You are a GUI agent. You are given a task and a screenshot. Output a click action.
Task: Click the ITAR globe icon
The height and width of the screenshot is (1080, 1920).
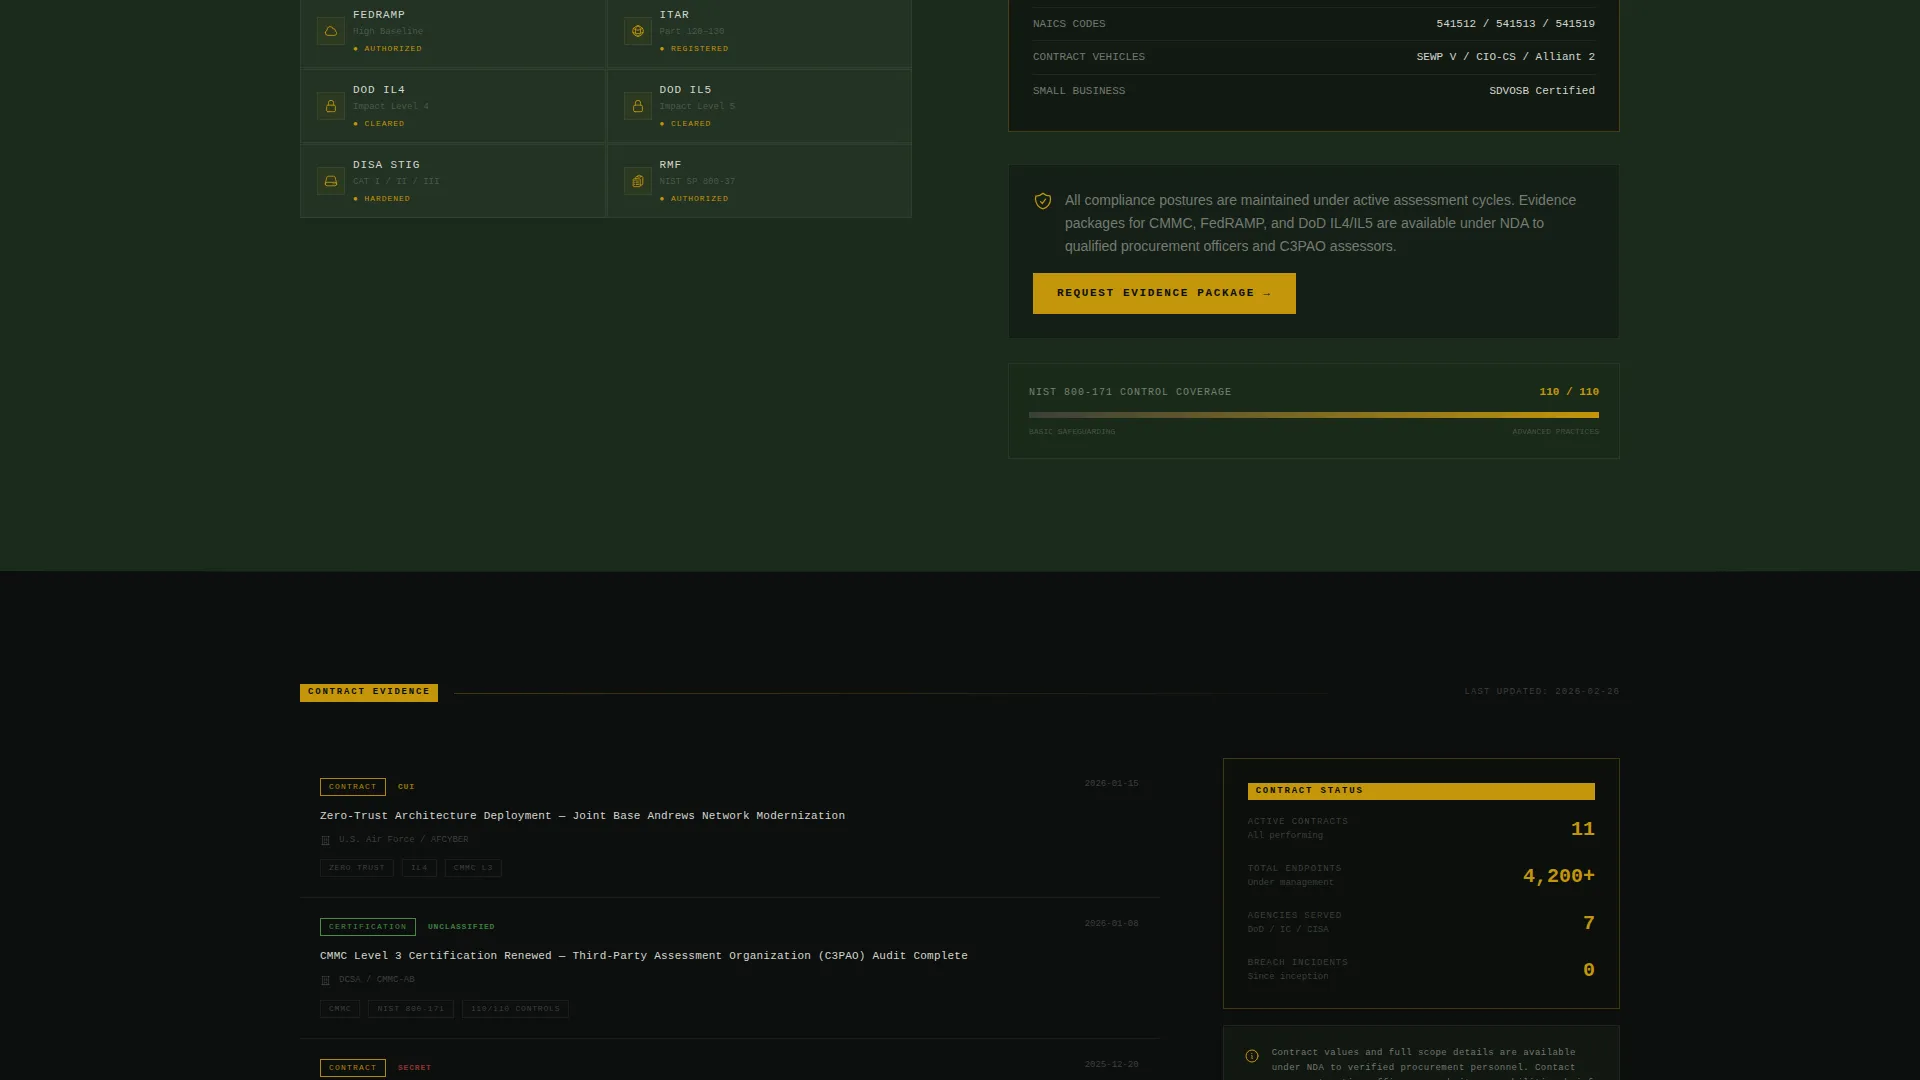point(638,31)
